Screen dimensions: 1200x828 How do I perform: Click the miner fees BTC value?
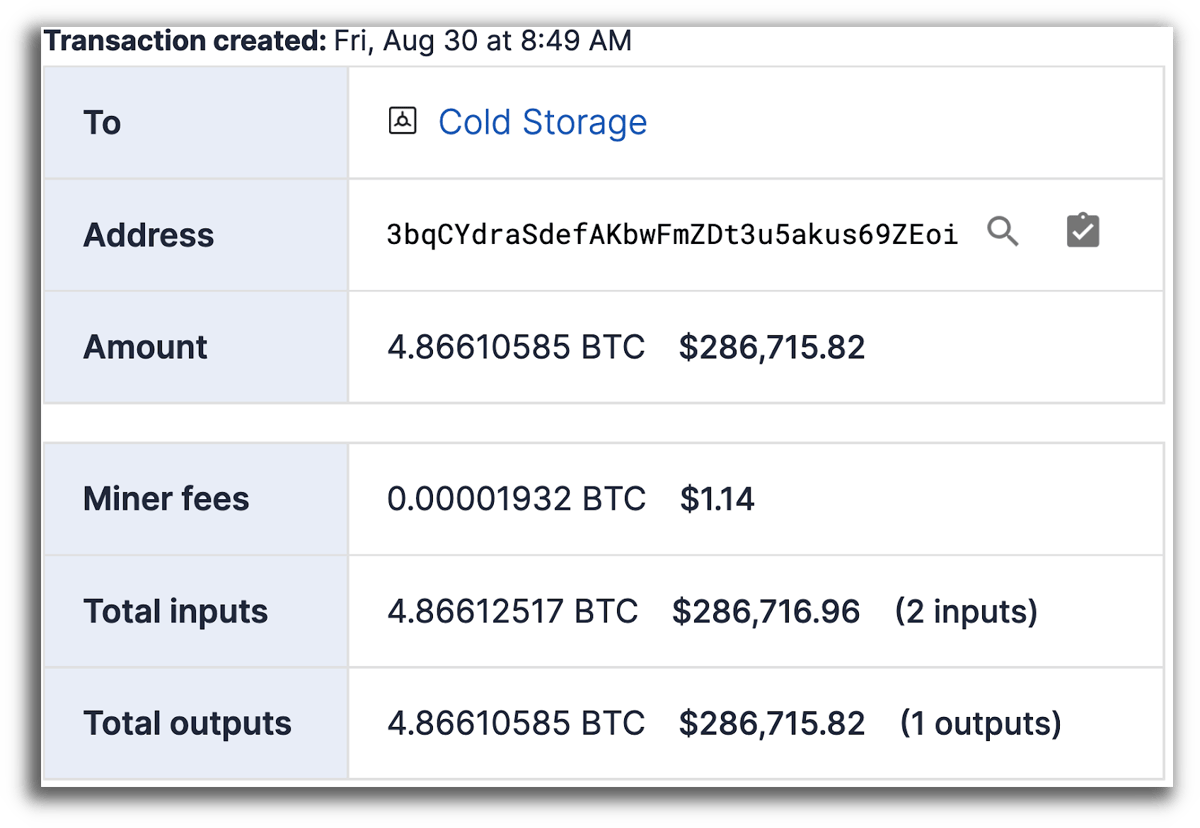point(516,498)
